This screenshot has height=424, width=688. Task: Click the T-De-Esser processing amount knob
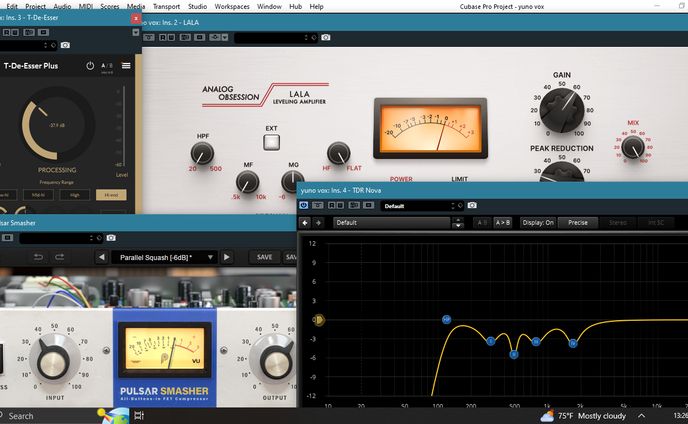[57, 125]
